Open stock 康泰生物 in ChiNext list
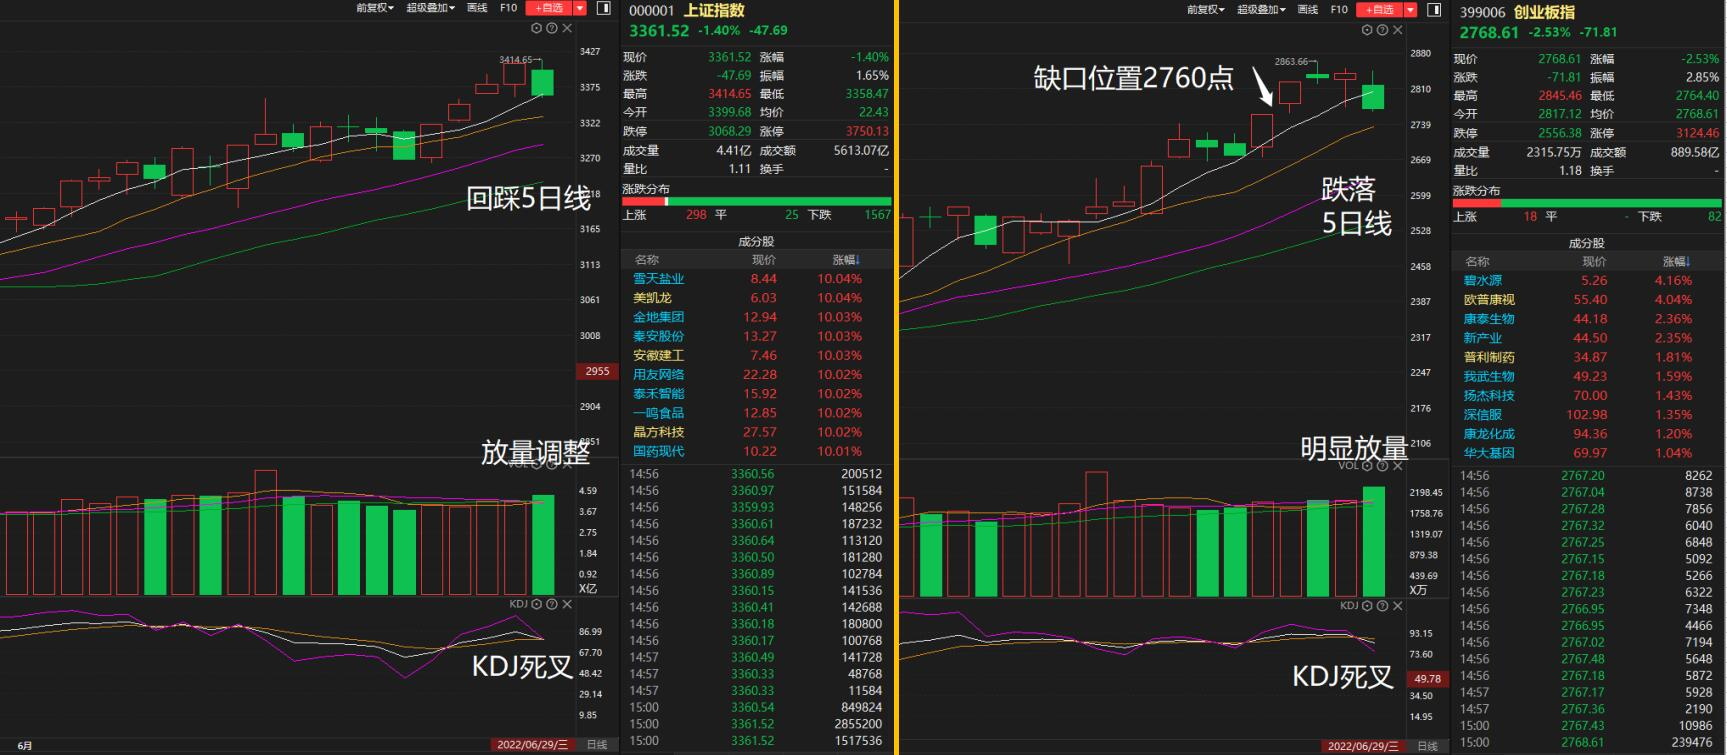The image size is (1727, 755). pos(1489,319)
